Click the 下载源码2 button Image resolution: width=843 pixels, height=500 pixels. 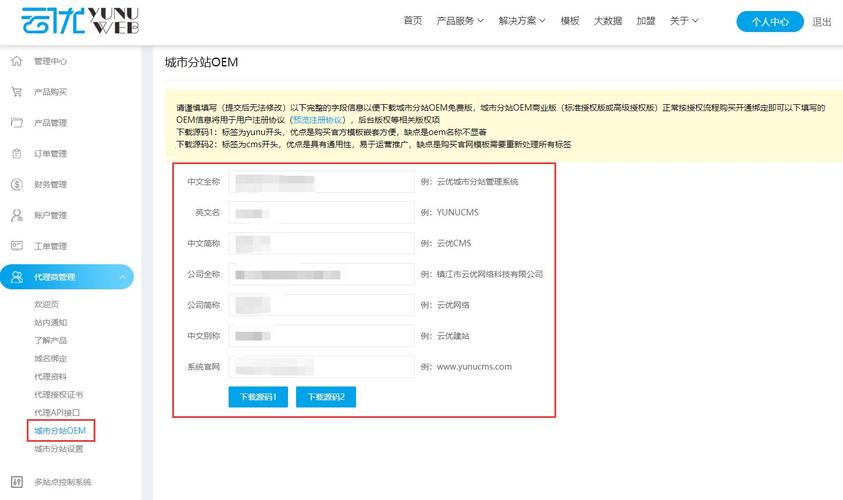326,397
